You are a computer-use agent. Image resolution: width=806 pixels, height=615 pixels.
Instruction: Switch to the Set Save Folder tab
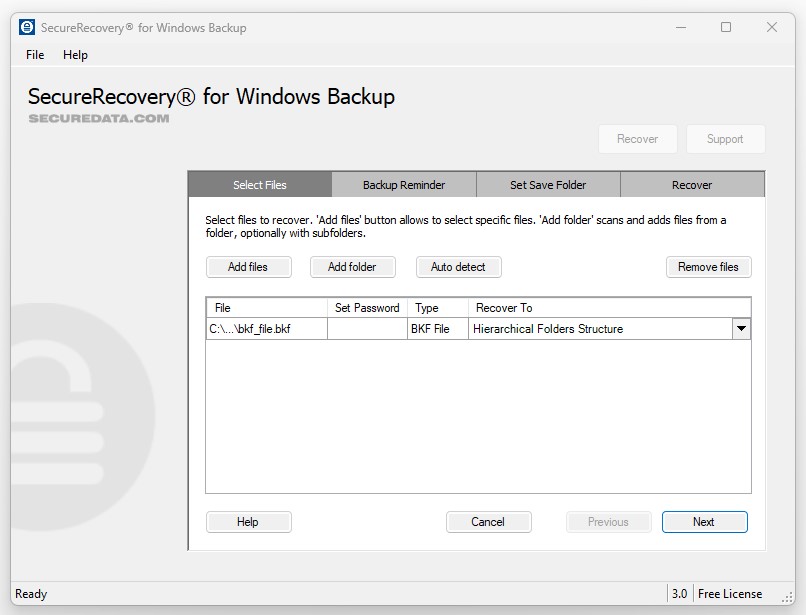click(x=548, y=185)
